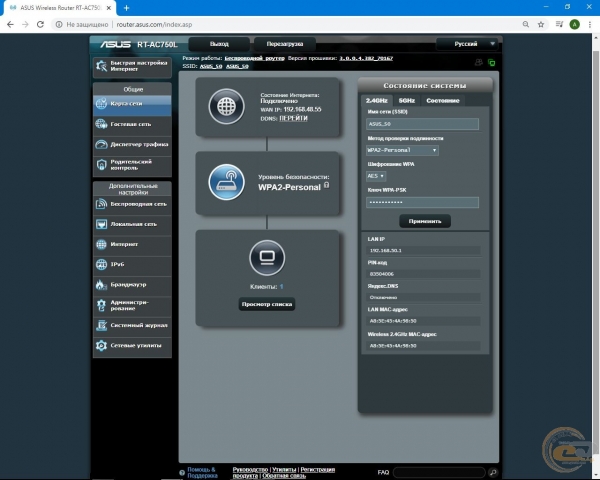Open the AES WPA encryption dropdown
The image size is (600, 480).
tap(376, 176)
